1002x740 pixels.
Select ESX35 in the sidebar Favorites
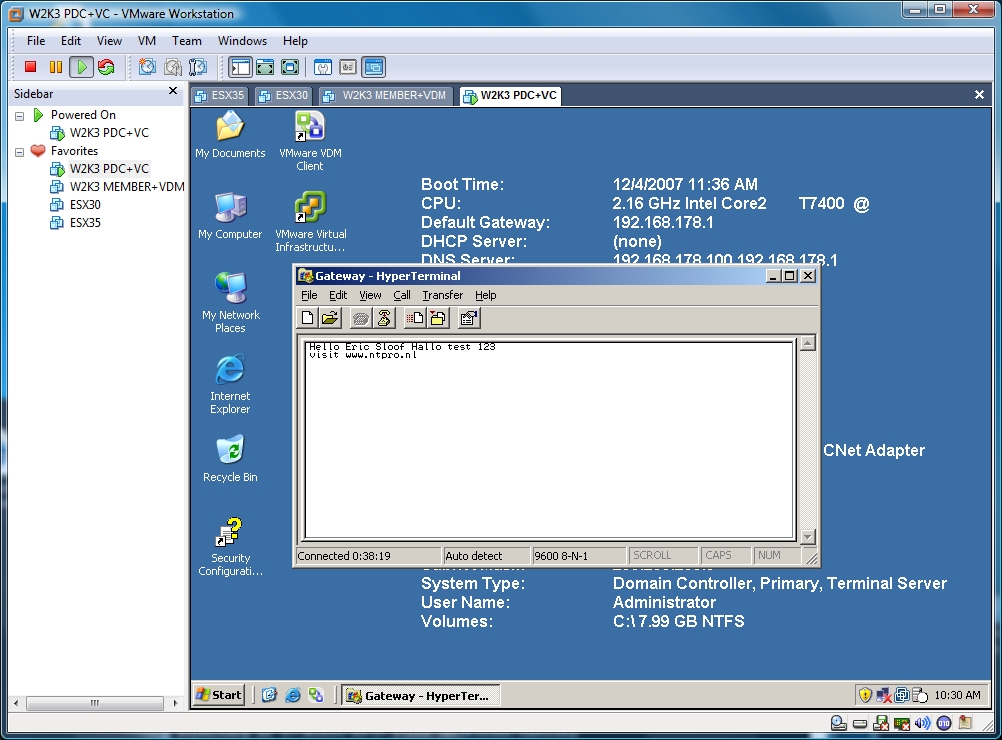tap(85, 222)
